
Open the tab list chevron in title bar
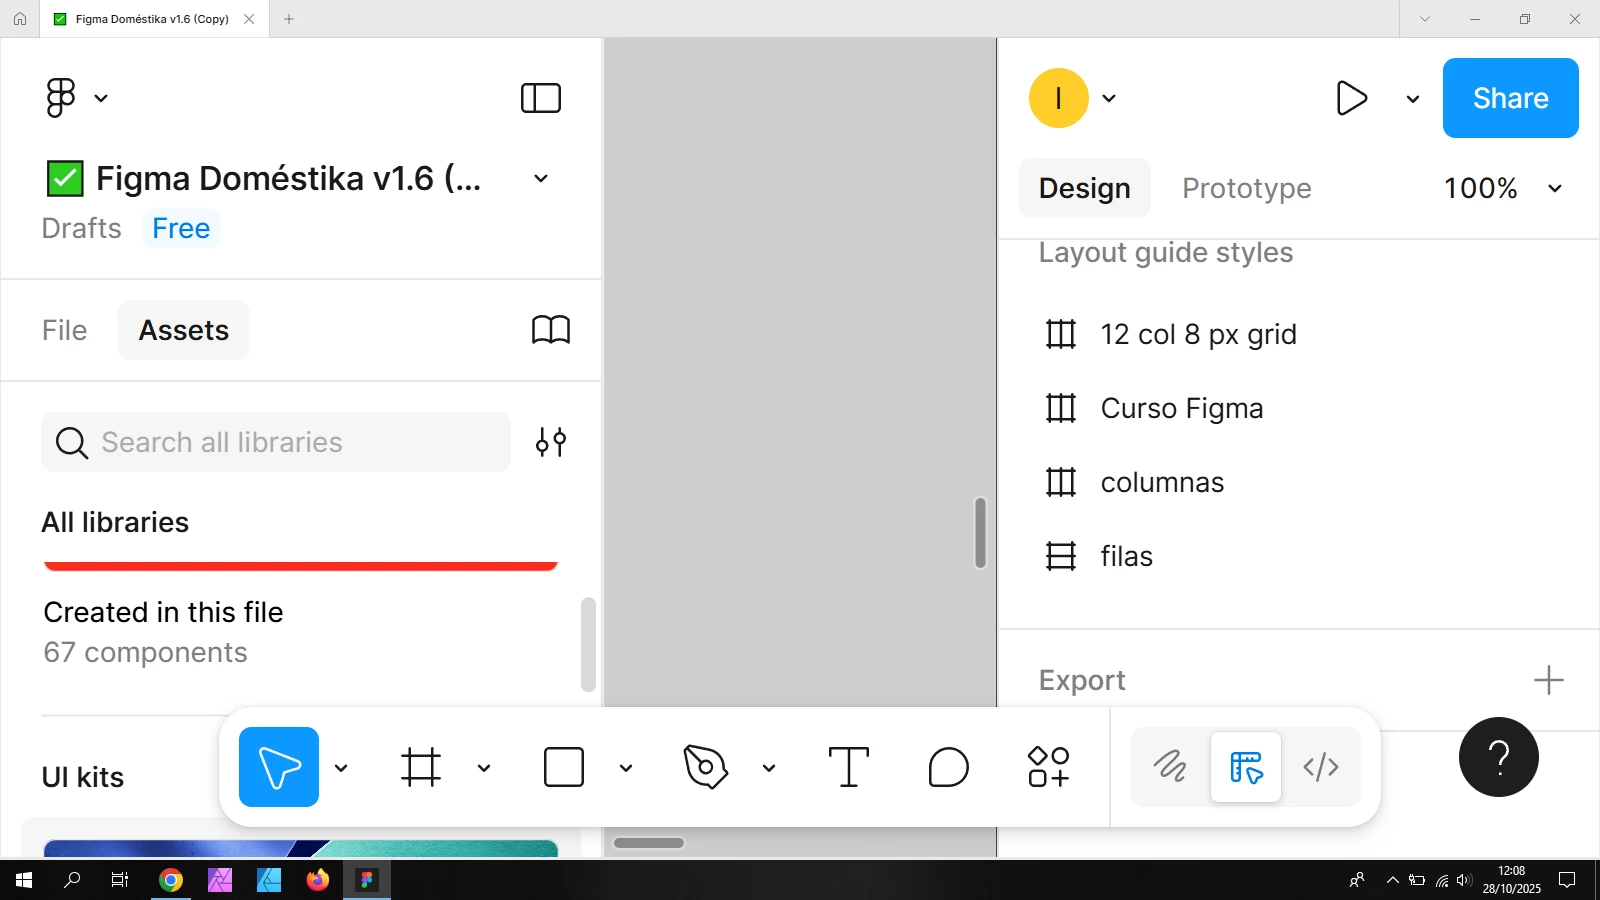coord(1425,19)
